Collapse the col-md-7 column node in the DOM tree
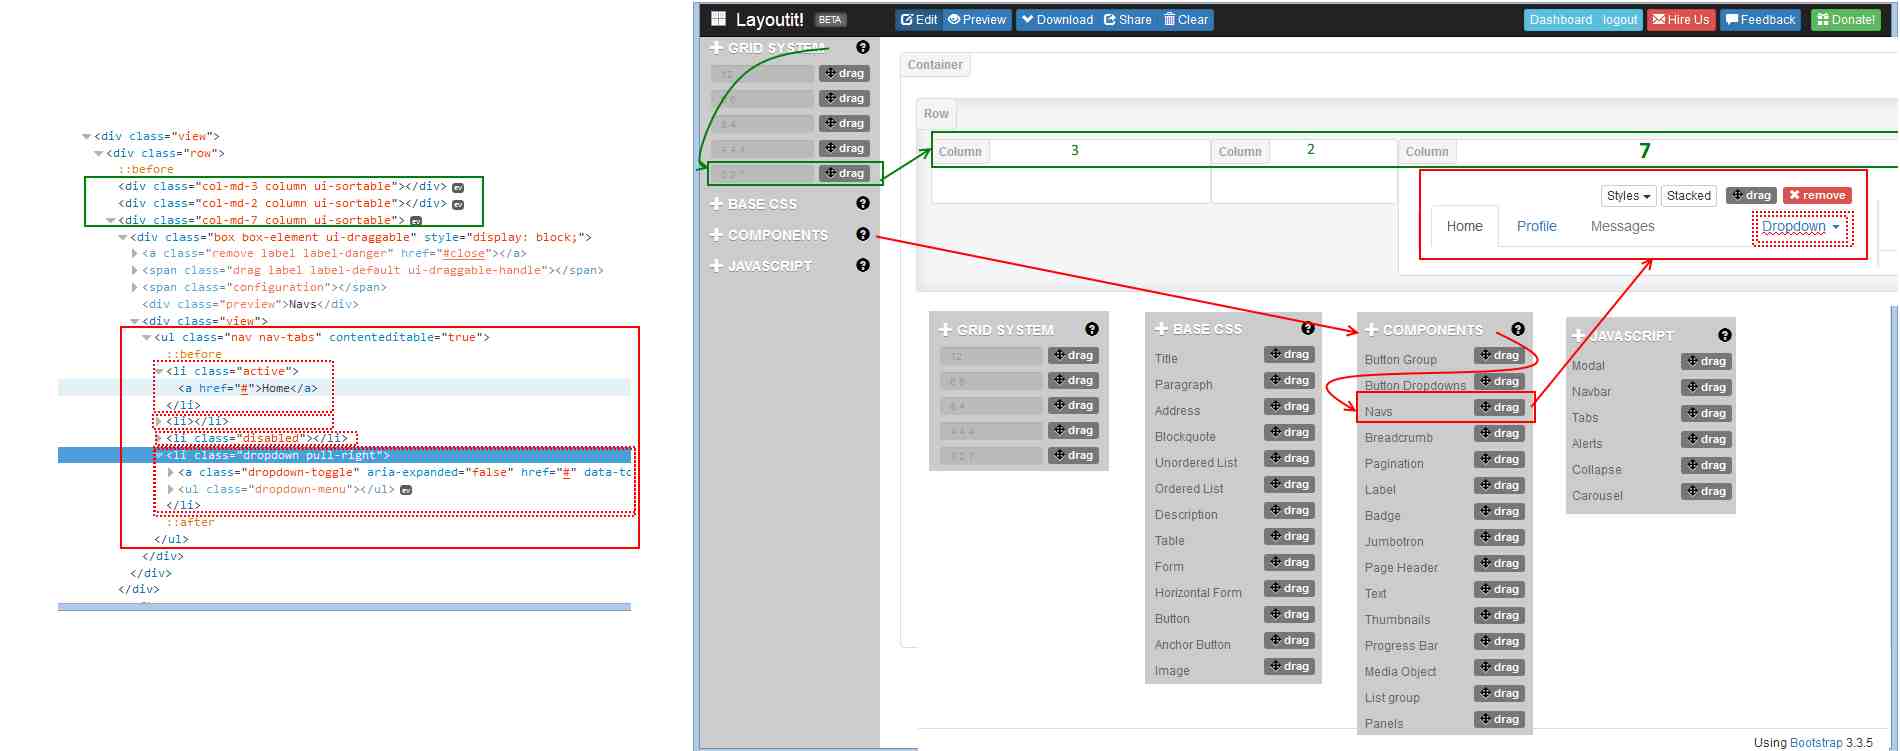1900x751 pixels. click(110, 220)
